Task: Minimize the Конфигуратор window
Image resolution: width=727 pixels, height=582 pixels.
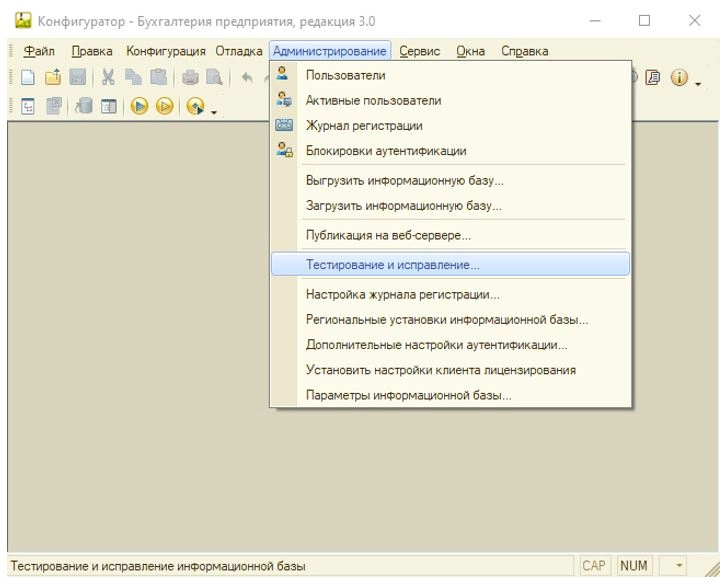Action: pyautogui.click(x=595, y=21)
